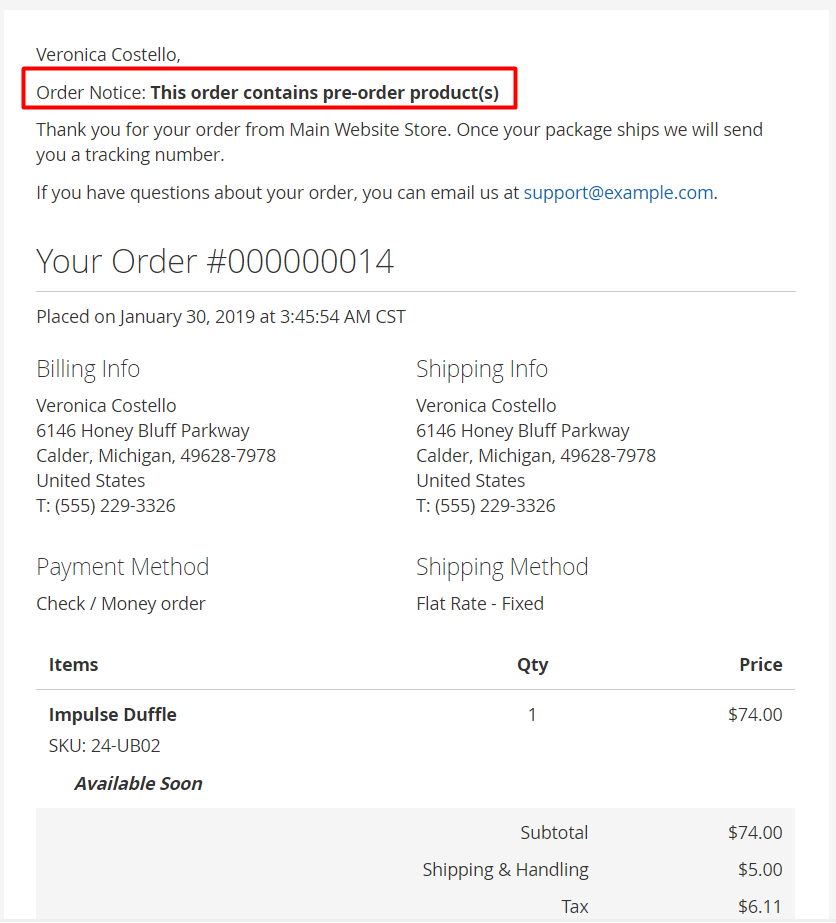The image size is (836, 923).
Task: Click the Items column header
Action: (74, 664)
